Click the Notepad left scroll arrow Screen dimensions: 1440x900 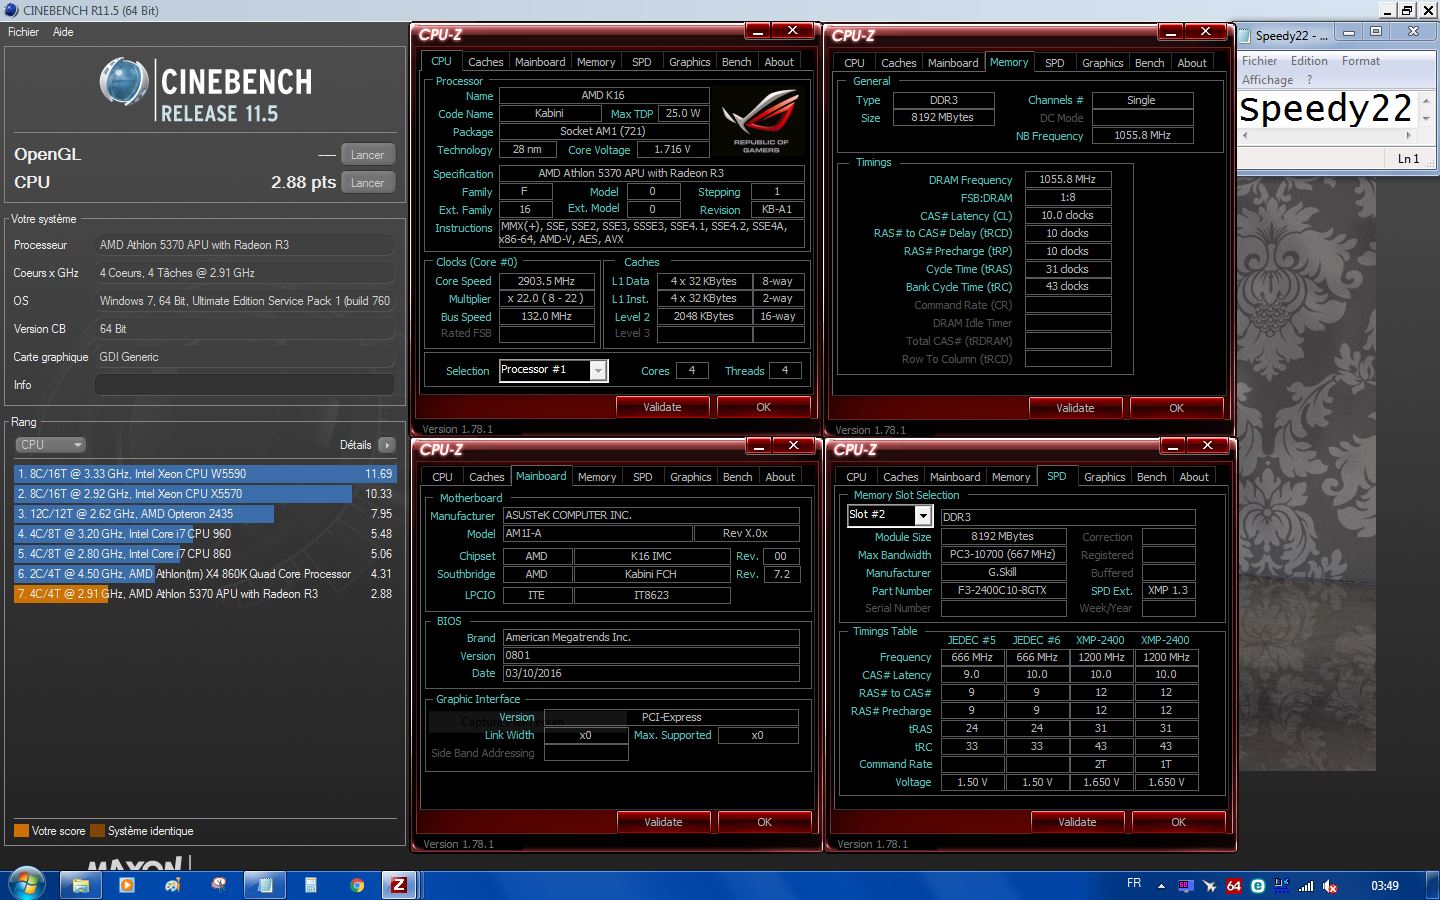pos(1246,135)
